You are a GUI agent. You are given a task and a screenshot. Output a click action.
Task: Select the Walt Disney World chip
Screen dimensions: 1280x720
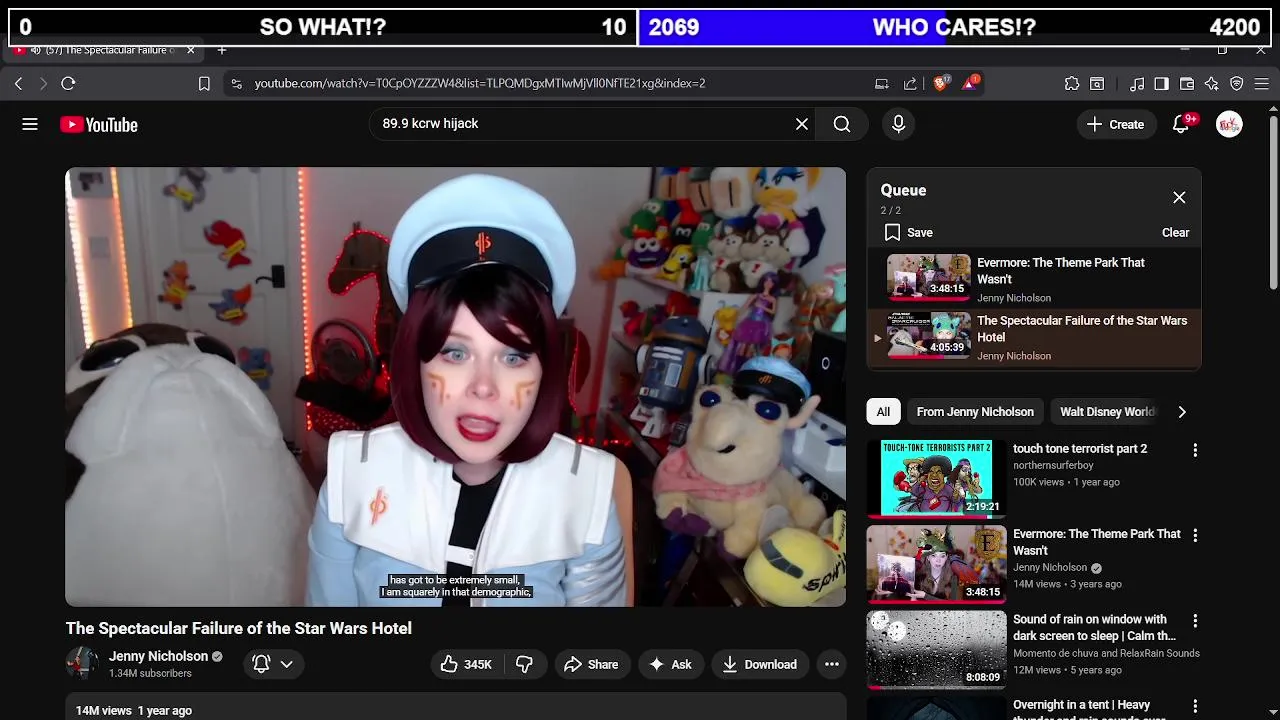click(x=1107, y=412)
